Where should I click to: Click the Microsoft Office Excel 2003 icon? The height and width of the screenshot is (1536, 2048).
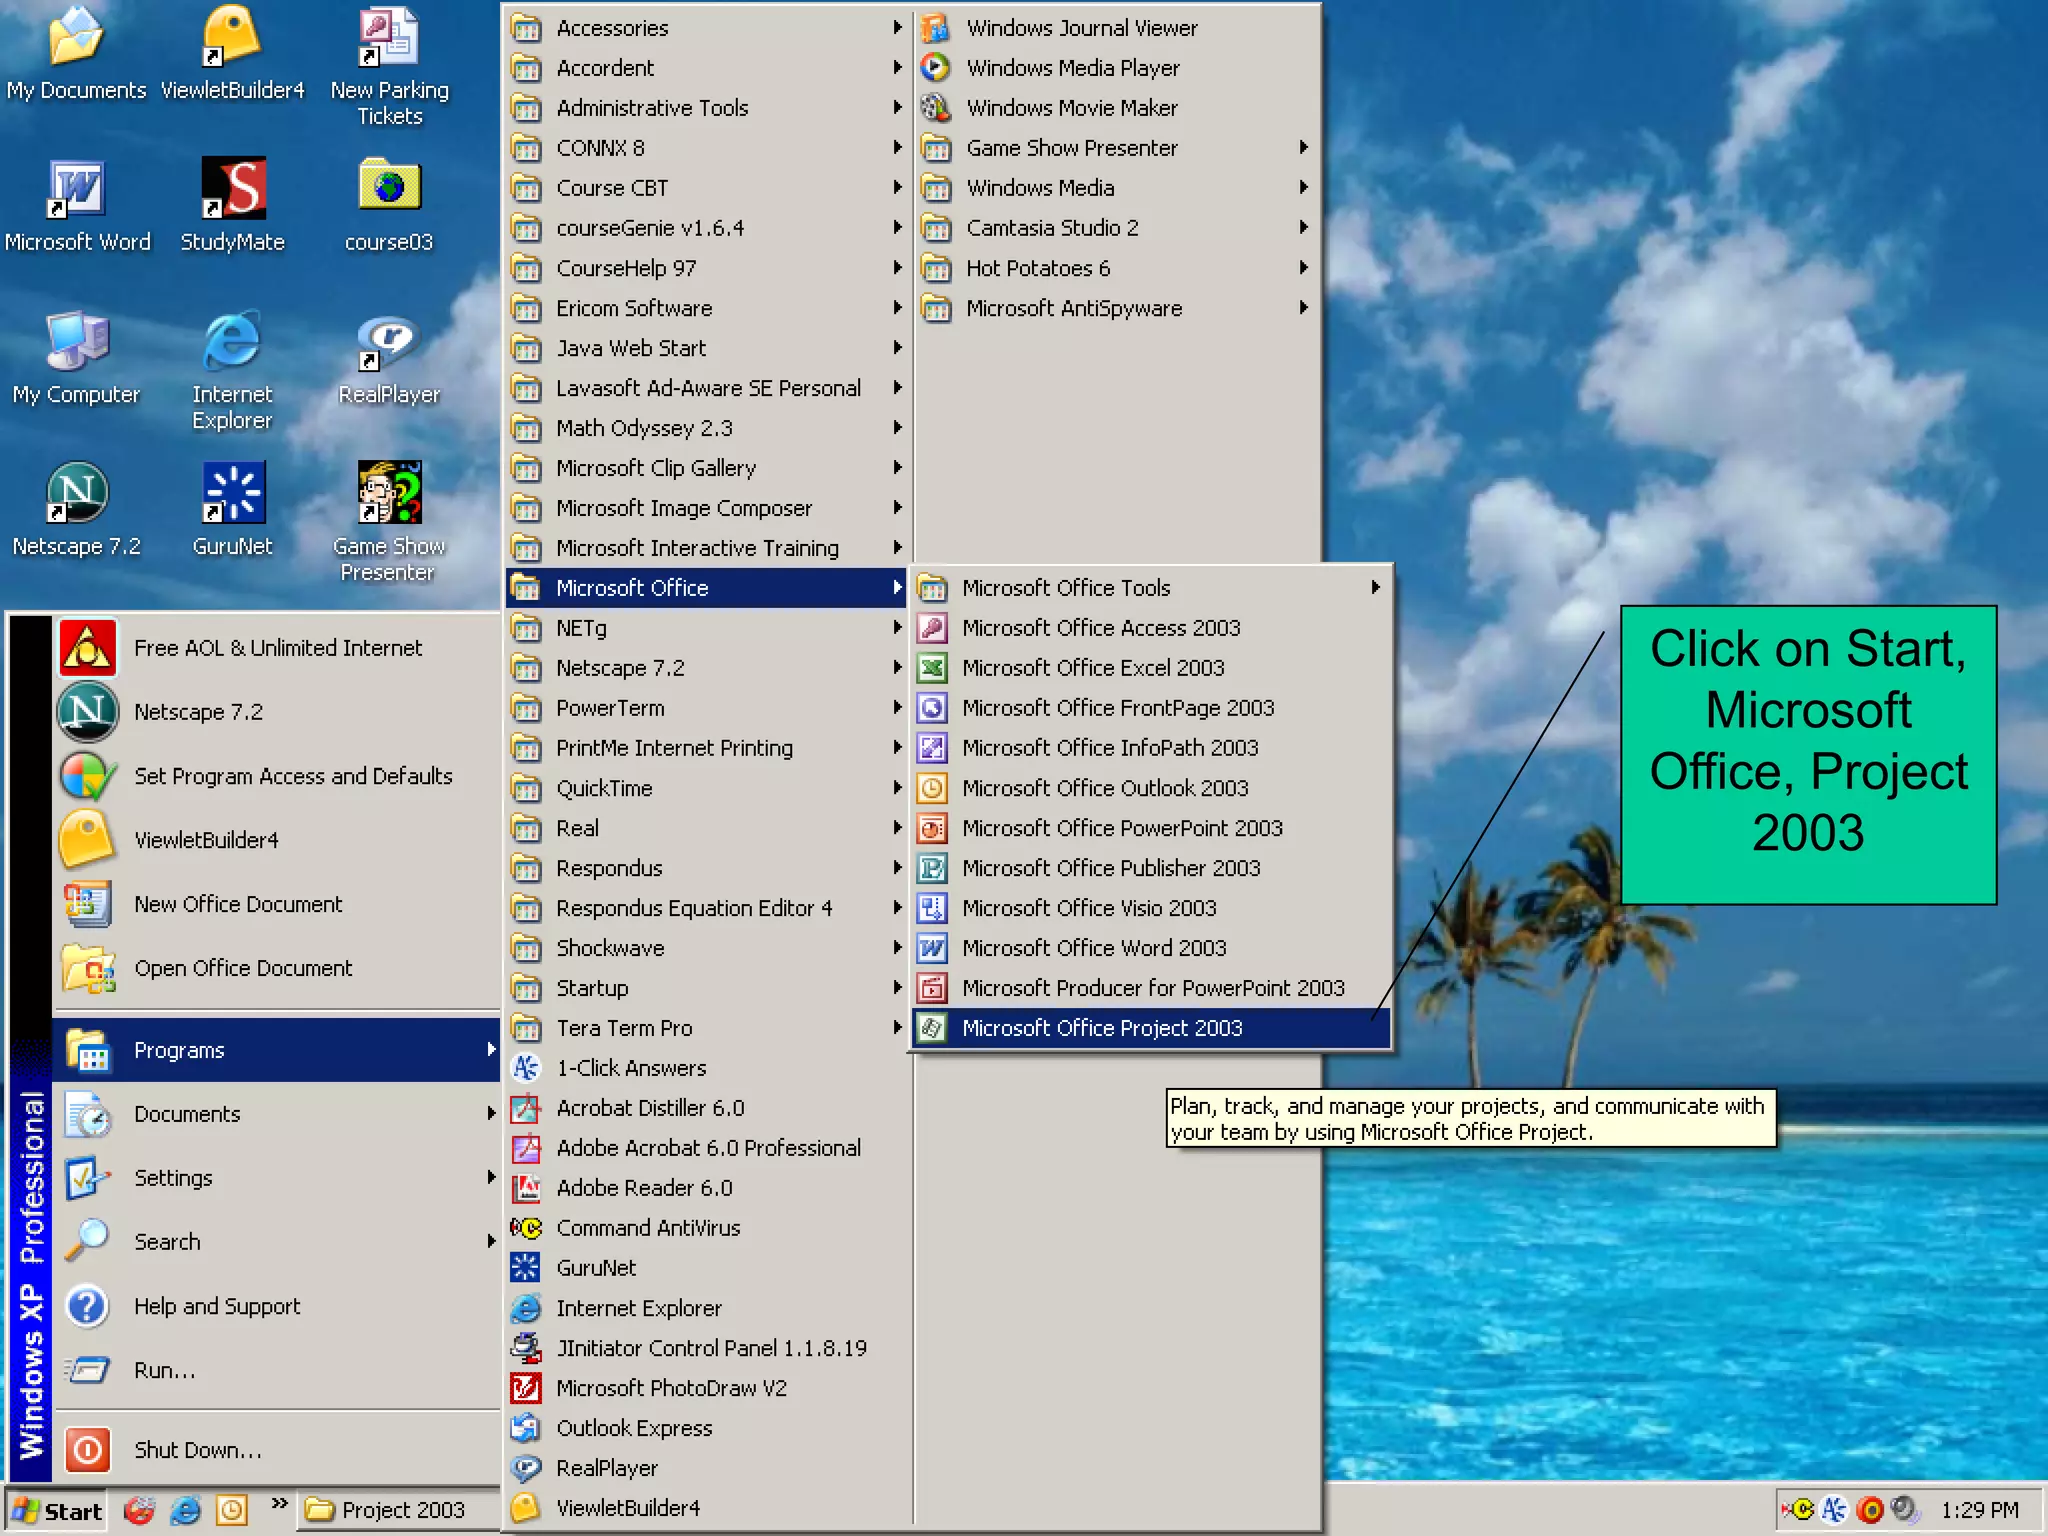(x=932, y=668)
